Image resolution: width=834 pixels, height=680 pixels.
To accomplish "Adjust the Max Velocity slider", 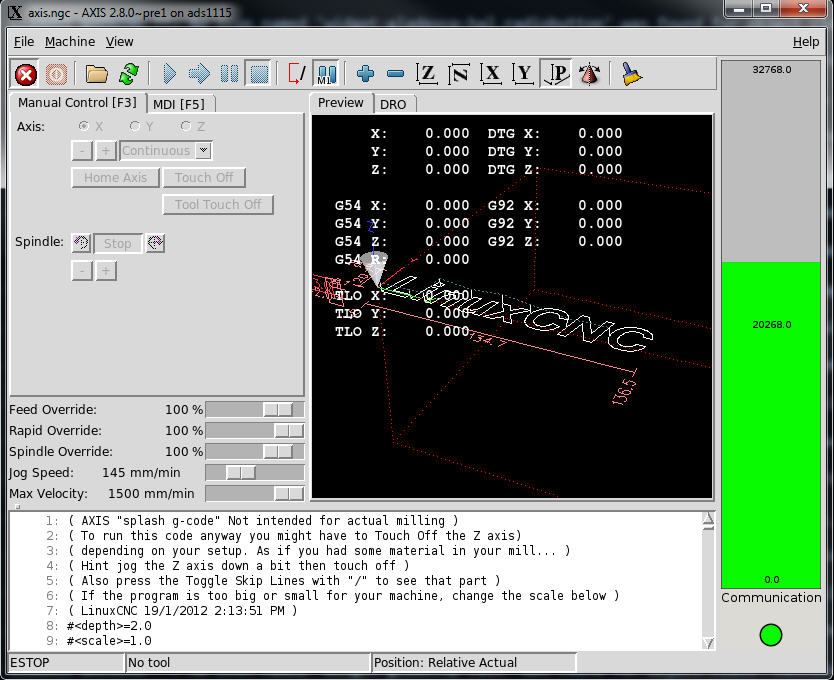I will (x=255, y=494).
